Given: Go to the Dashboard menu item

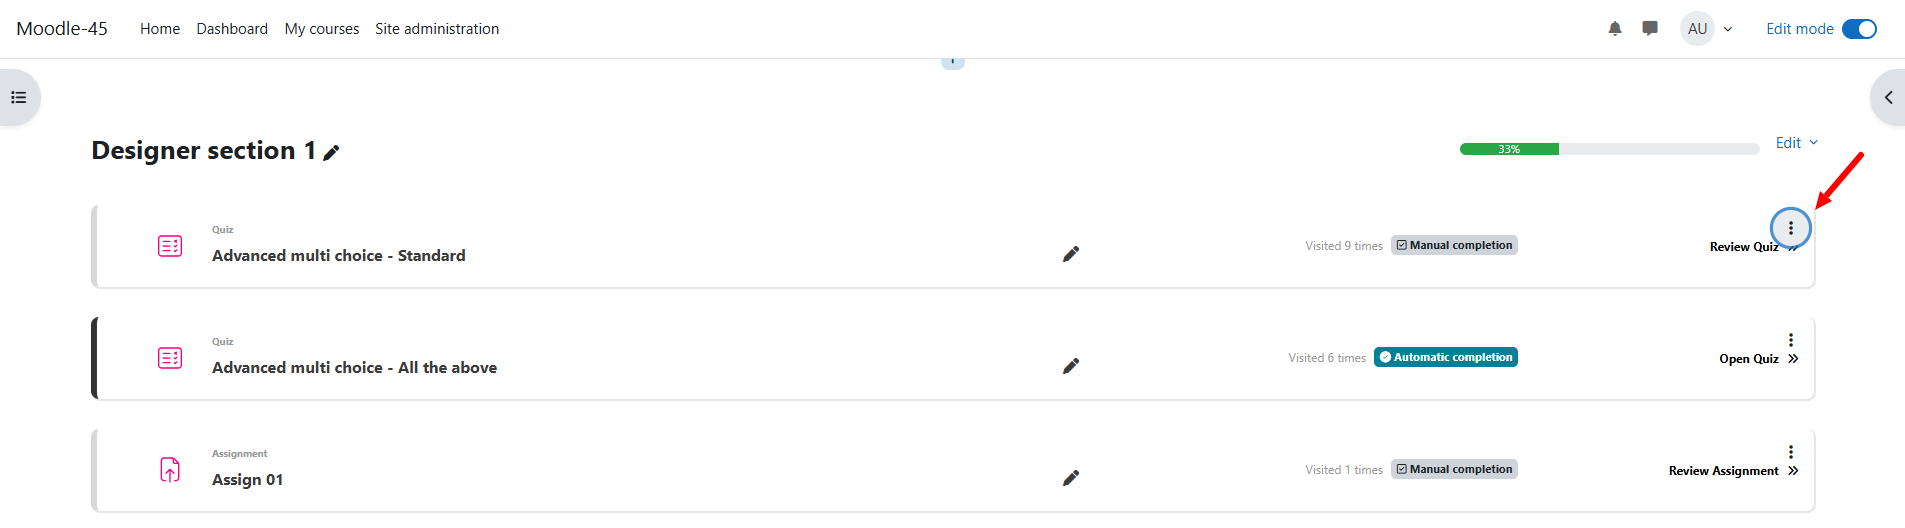Looking at the screenshot, I should click(232, 29).
